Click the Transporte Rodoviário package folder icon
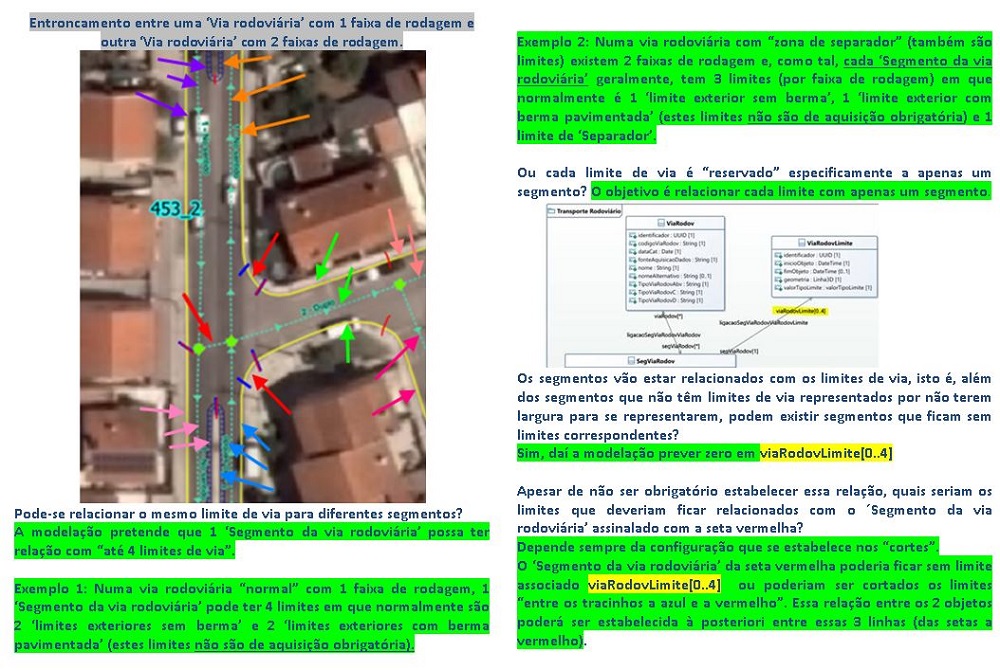The image size is (1000, 670). [x=551, y=212]
